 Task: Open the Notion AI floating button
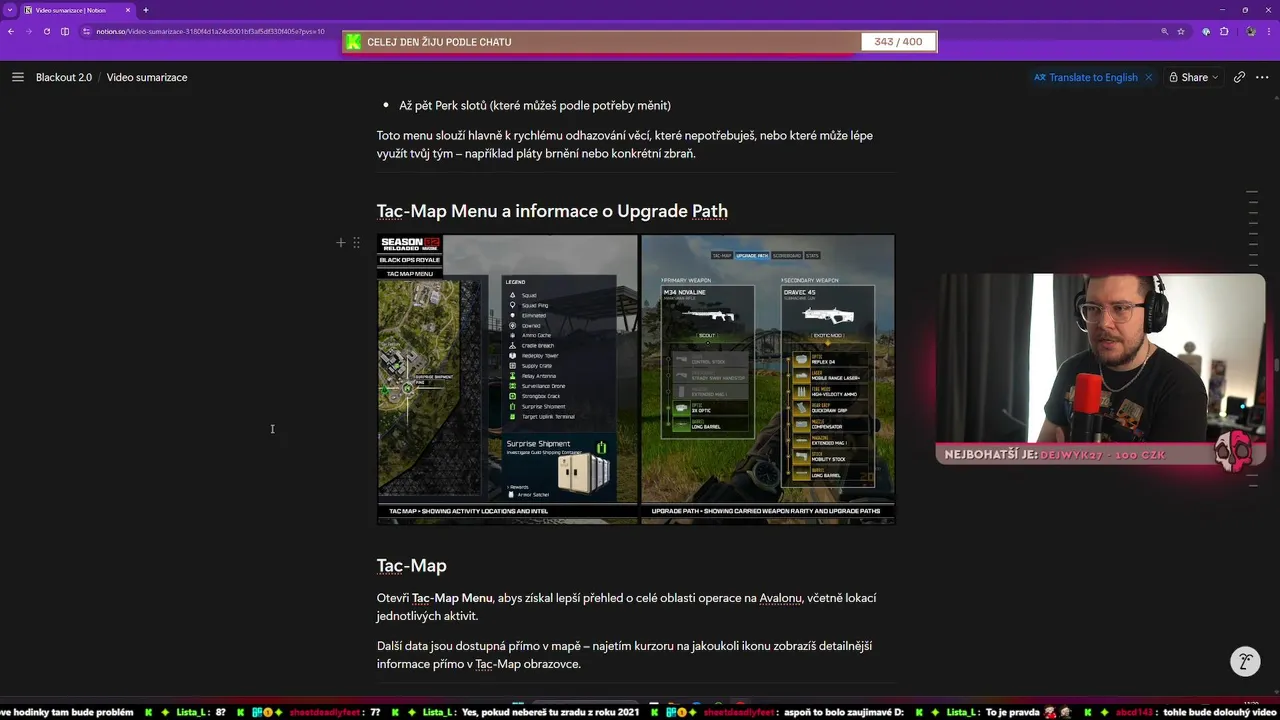click(x=1245, y=661)
